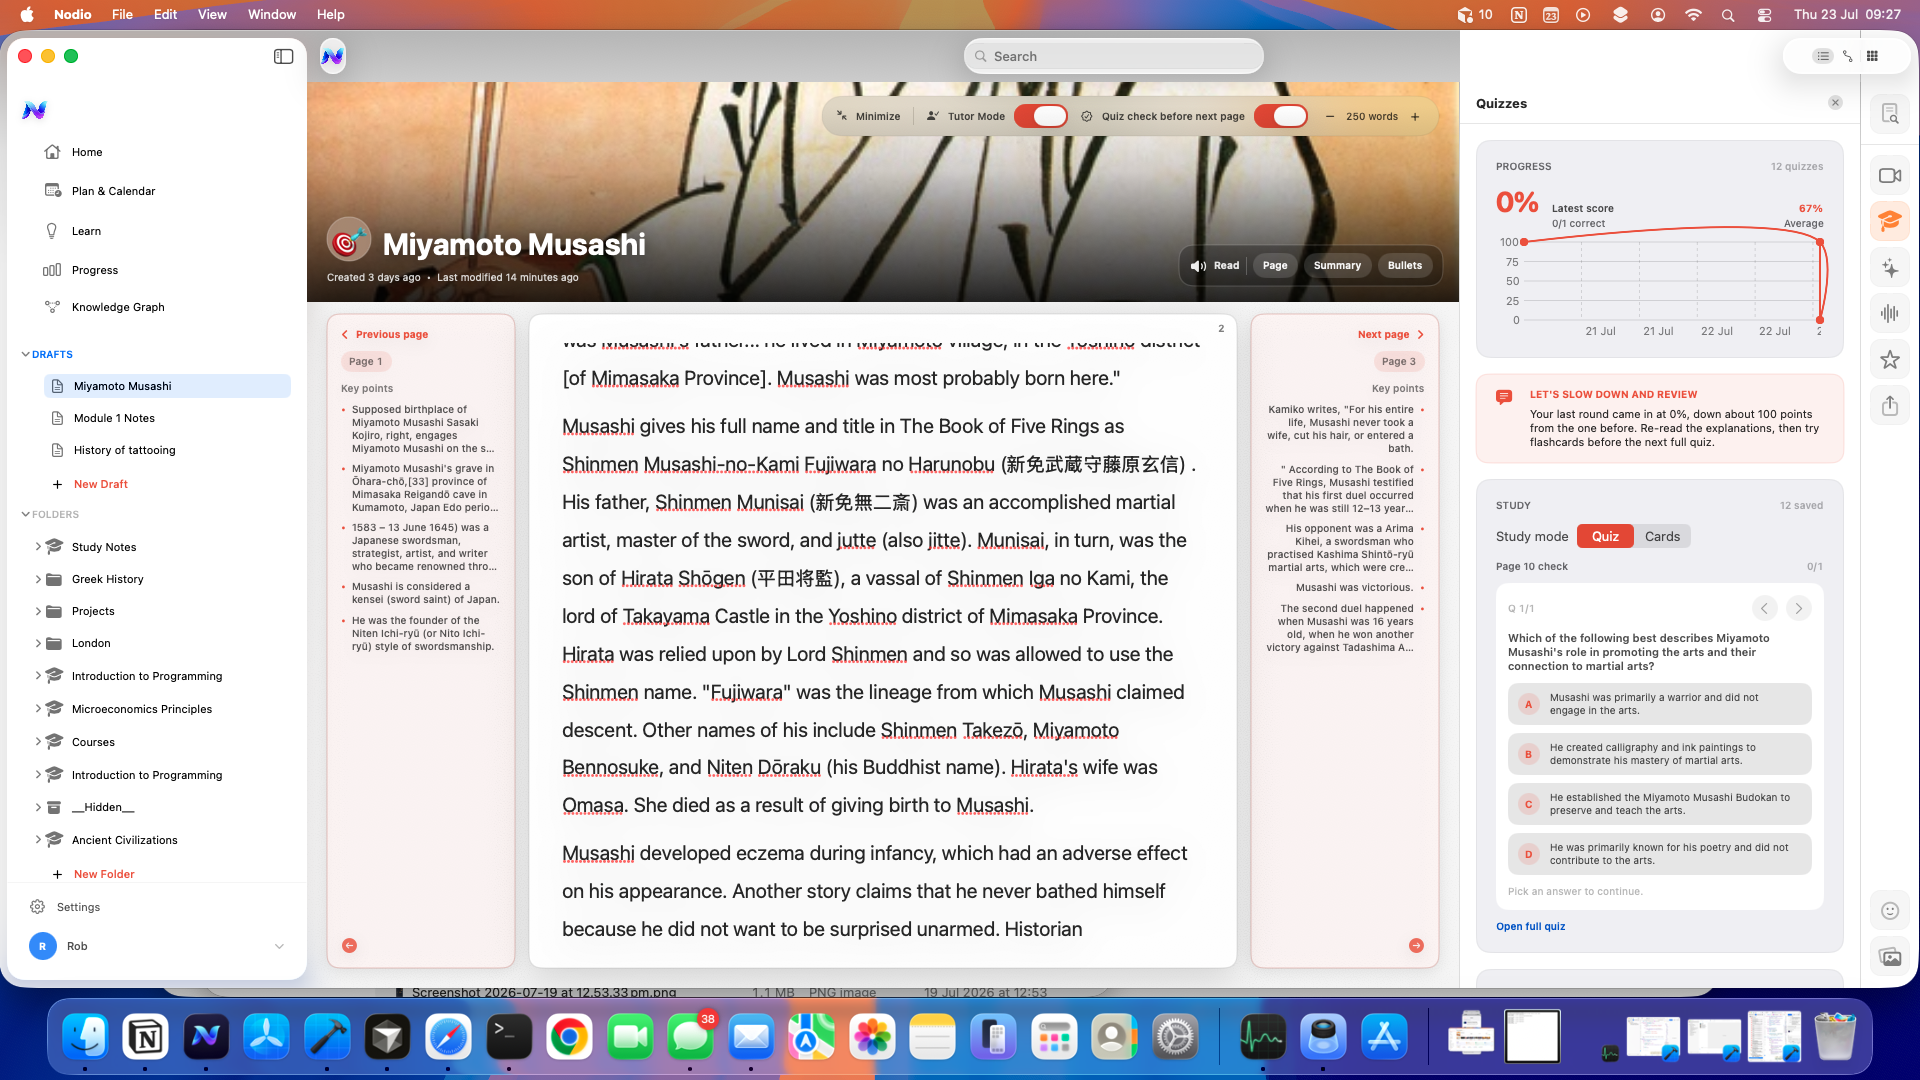The image size is (1920, 1080).
Task: Click New Draft button
Action: 100,484
